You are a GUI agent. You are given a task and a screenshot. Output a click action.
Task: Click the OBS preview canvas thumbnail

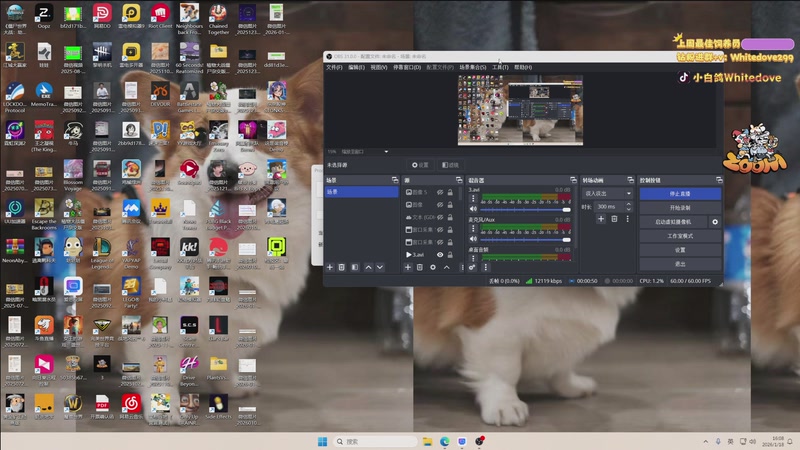(520, 110)
